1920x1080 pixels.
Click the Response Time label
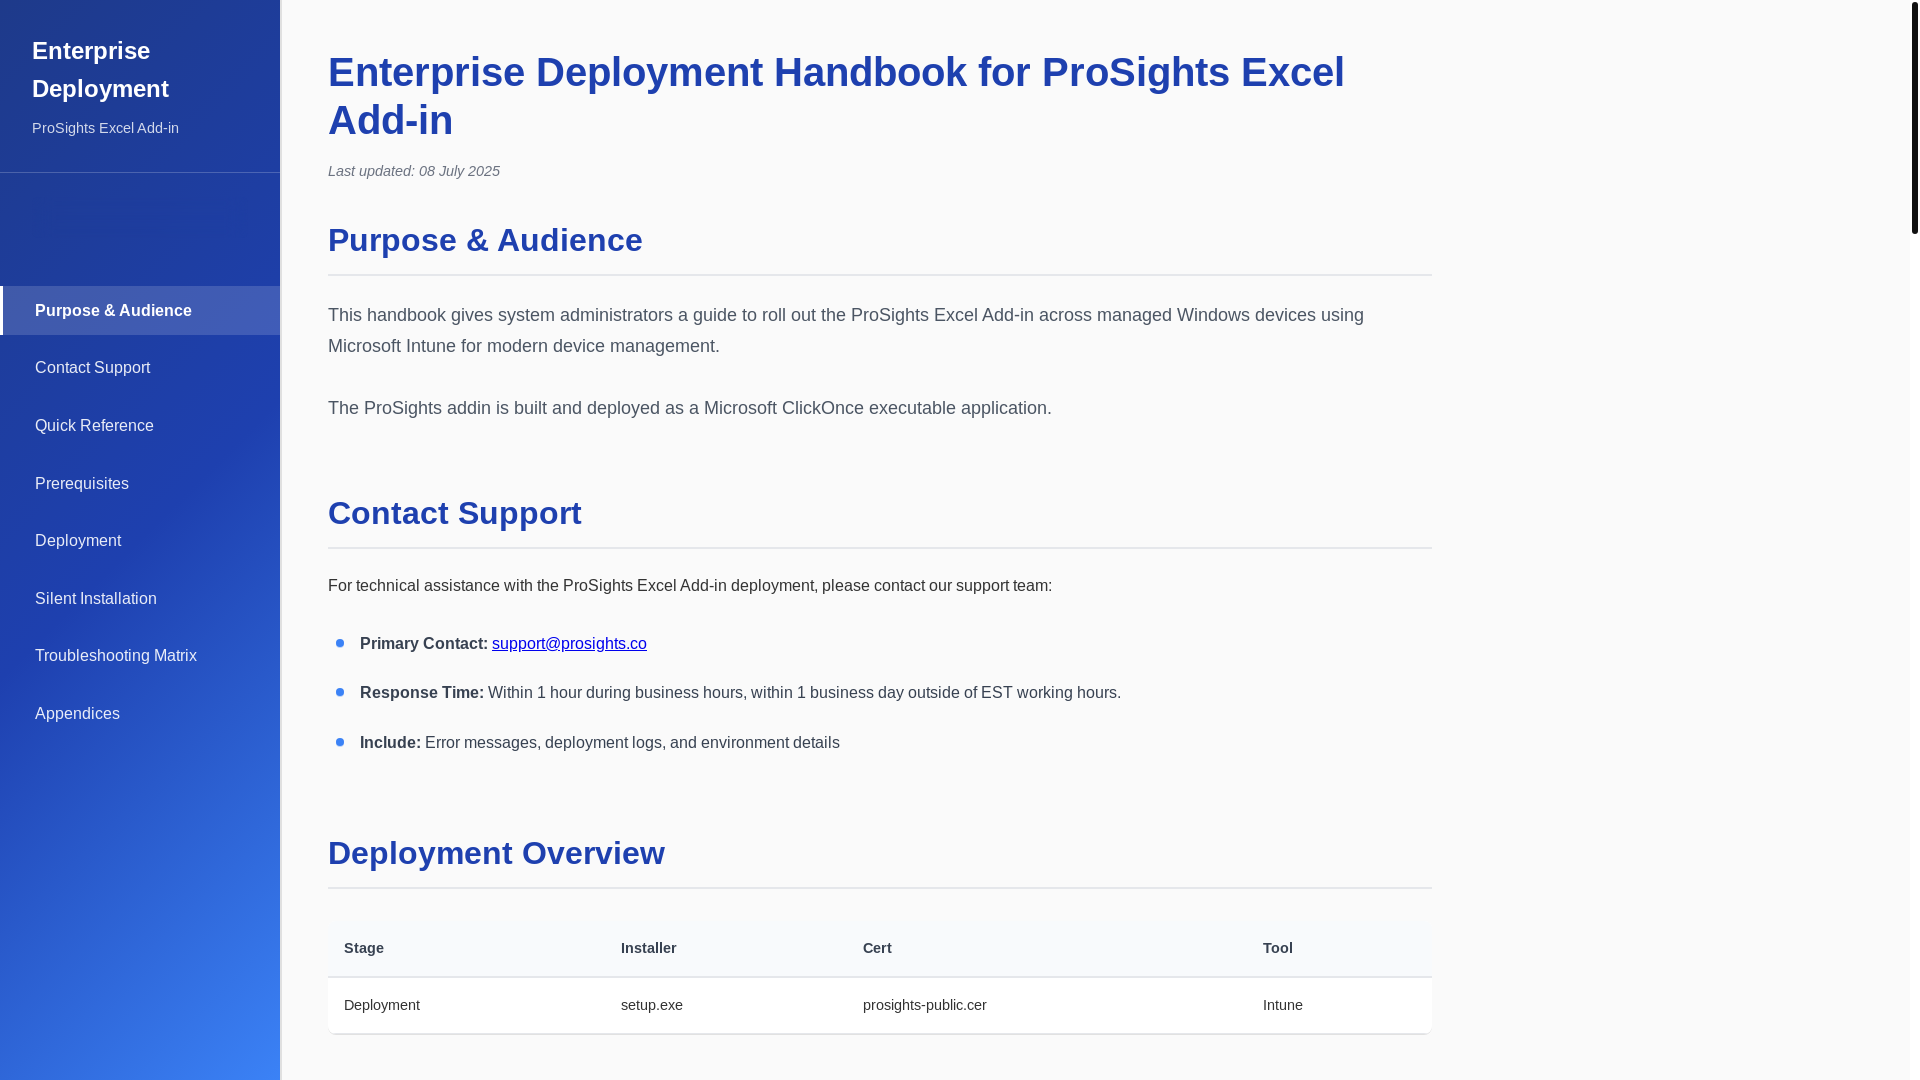[422, 693]
